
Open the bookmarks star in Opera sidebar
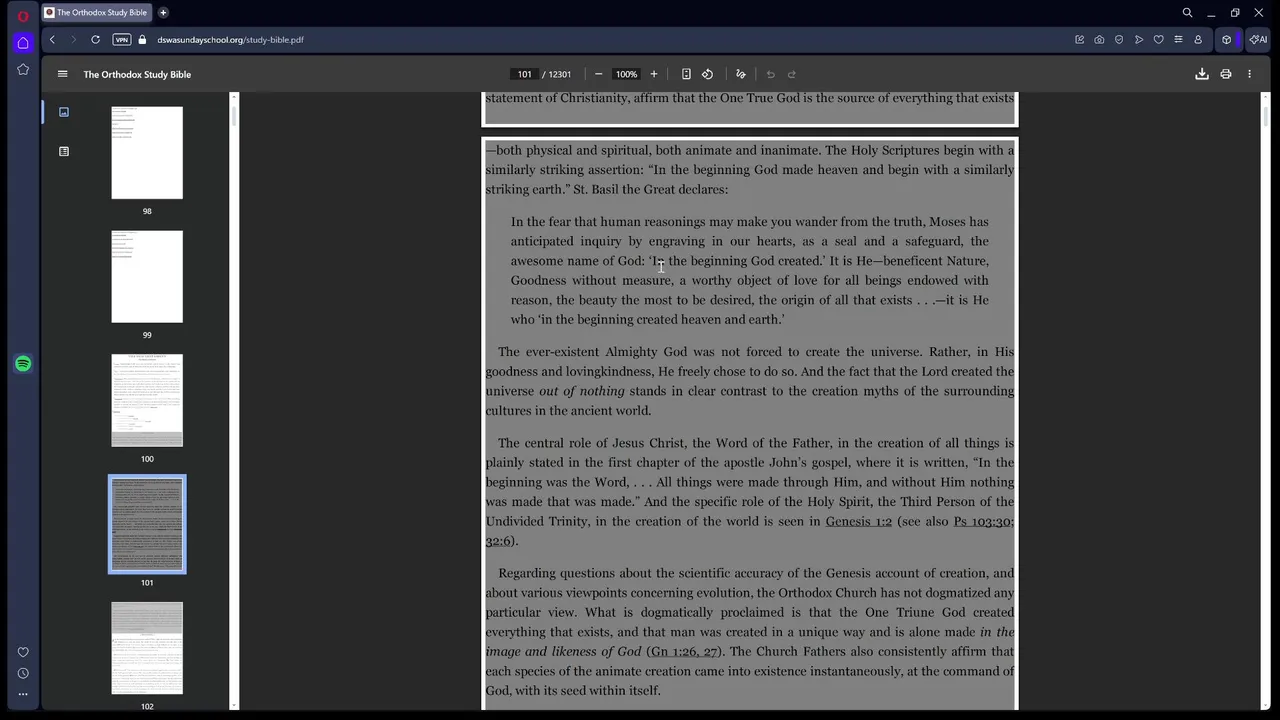point(23,69)
